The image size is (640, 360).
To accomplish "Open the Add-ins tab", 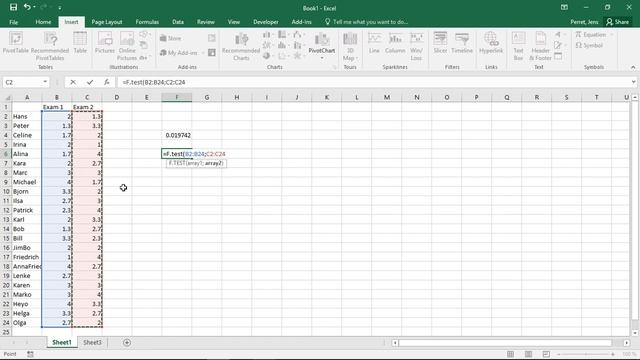I will pyautogui.click(x=302, y=22).
